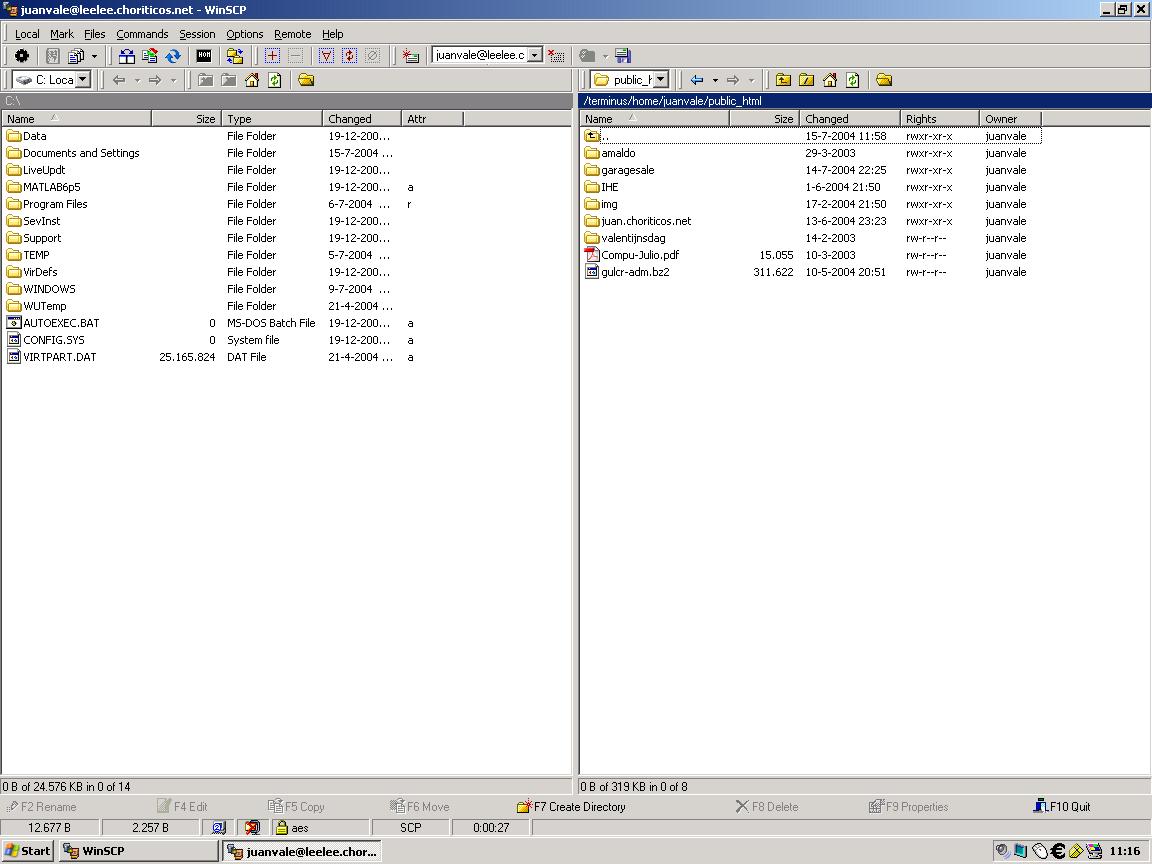The height and width of the screenshot is (864, 1152).
Task: Click the Windows Start button
Action: pyautogui.click(x=28, y=851)
